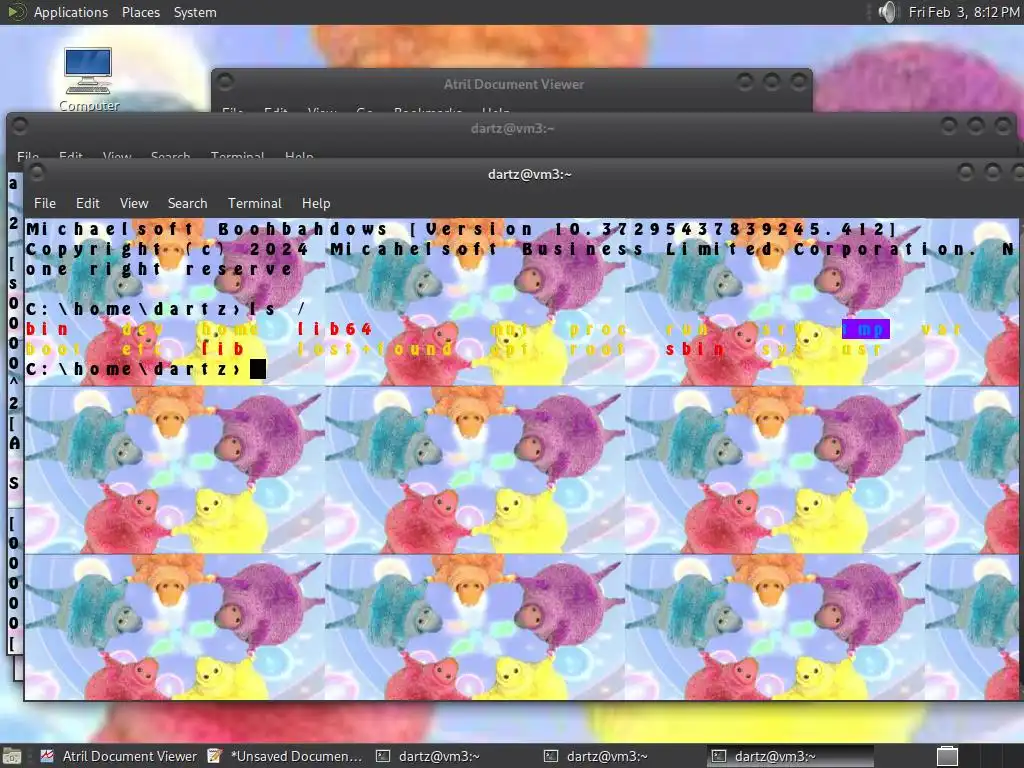This screenshot has width=1024, height=768.
Task: Click the bin entry in terminal output
Action: pos(46,328)
